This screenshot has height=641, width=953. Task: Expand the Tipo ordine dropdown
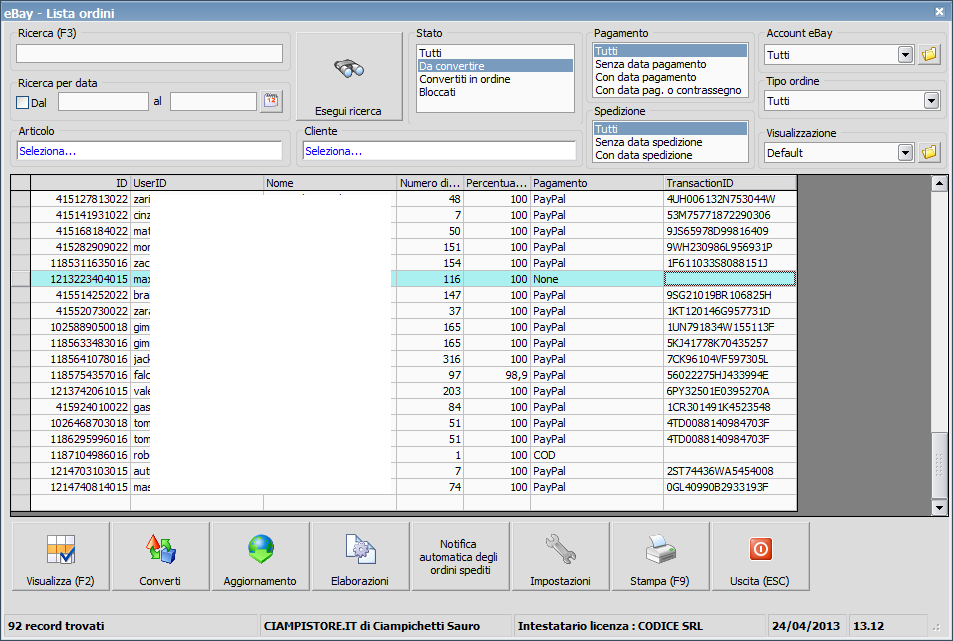tap(931, 101)
